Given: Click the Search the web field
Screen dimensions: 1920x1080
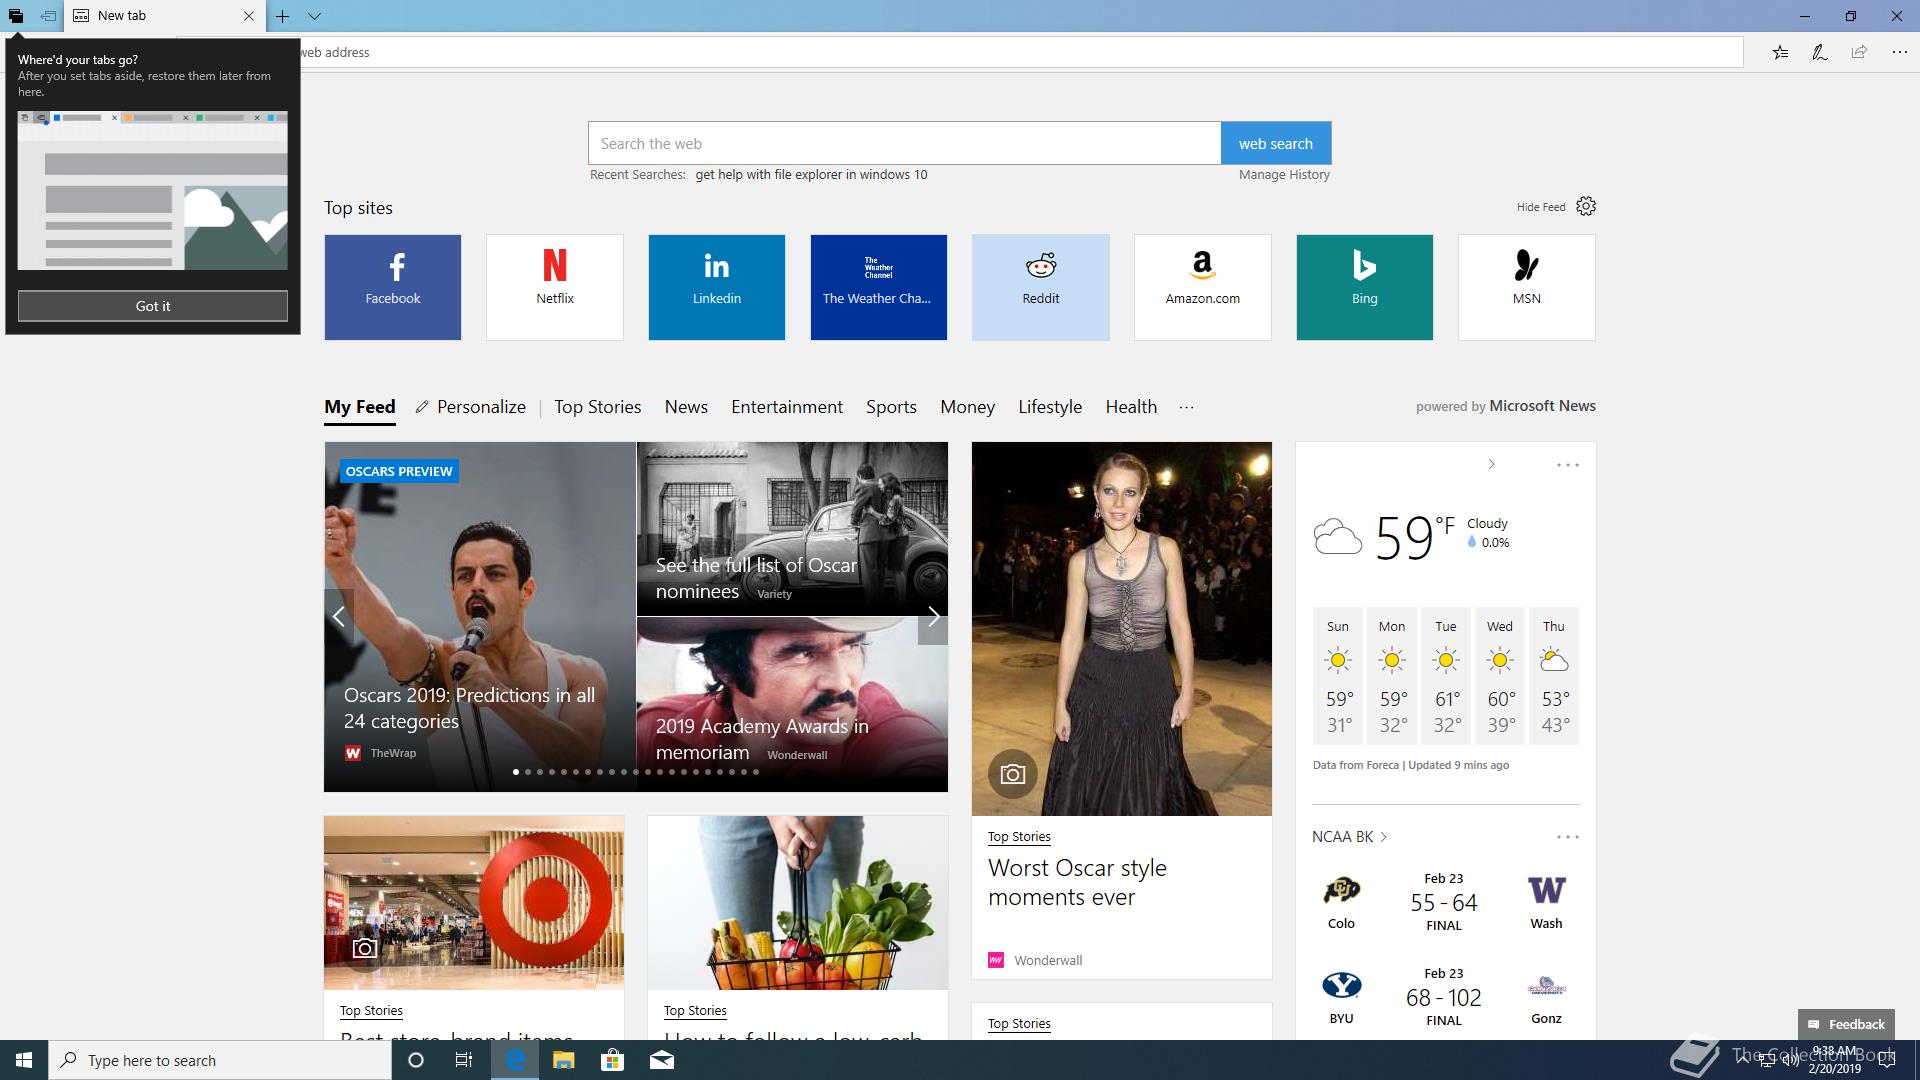Looking at the screenshot, I should (904, 143).
